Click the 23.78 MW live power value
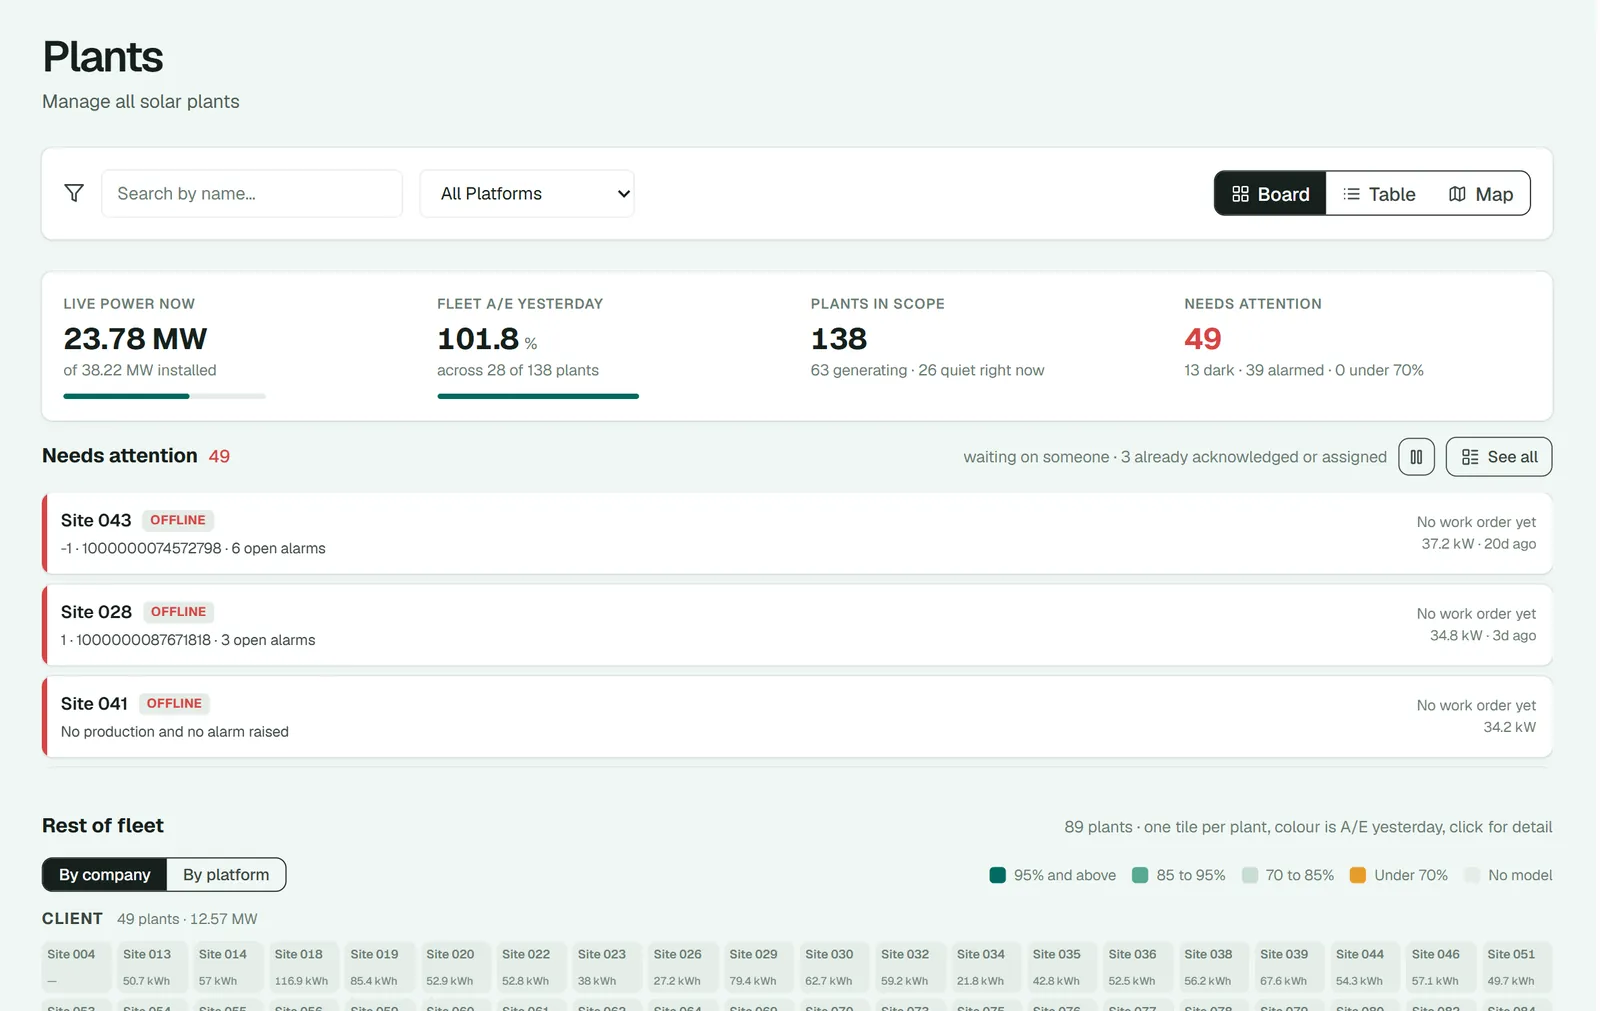This screenshot has width=1600, height=1011. [x=135, y=339]
